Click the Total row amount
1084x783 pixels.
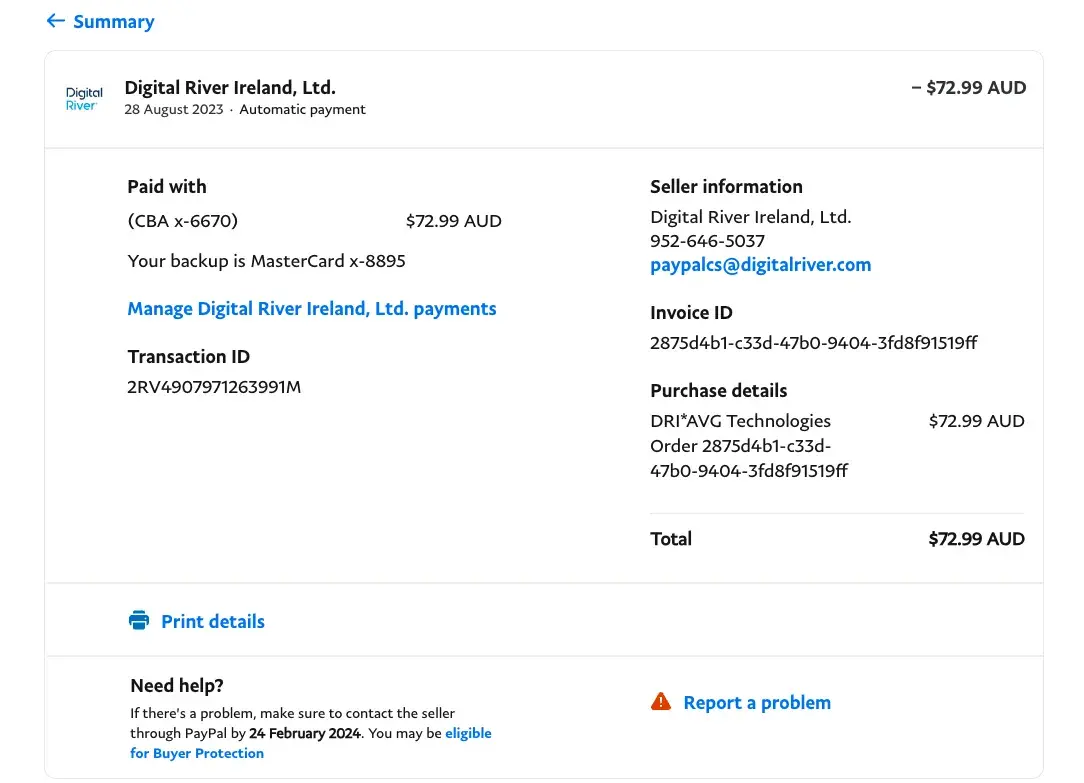click(x=976, y=539)
